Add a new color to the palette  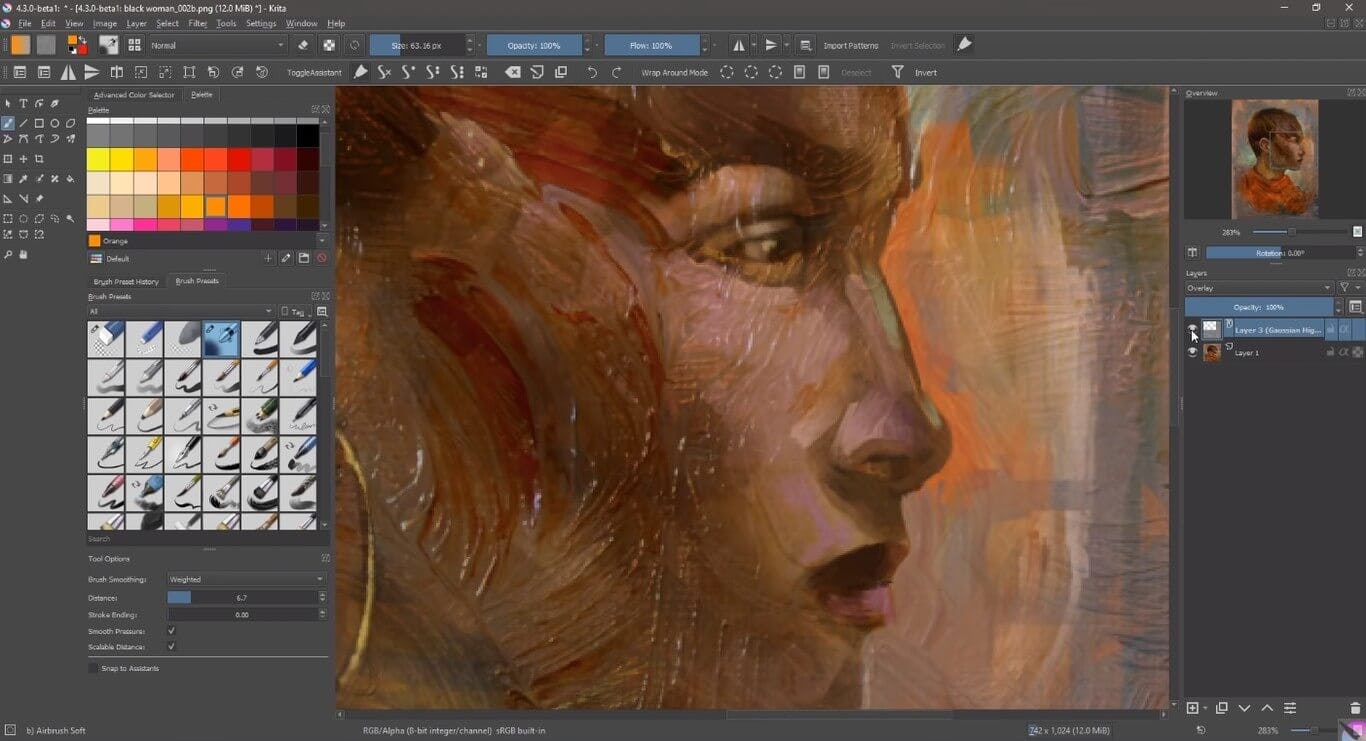point(268,258)
